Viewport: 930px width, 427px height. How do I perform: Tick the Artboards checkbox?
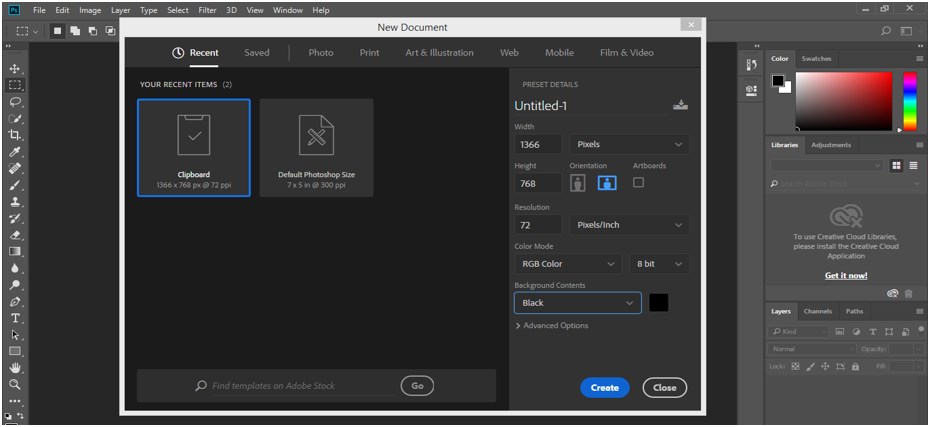(638, 183)
